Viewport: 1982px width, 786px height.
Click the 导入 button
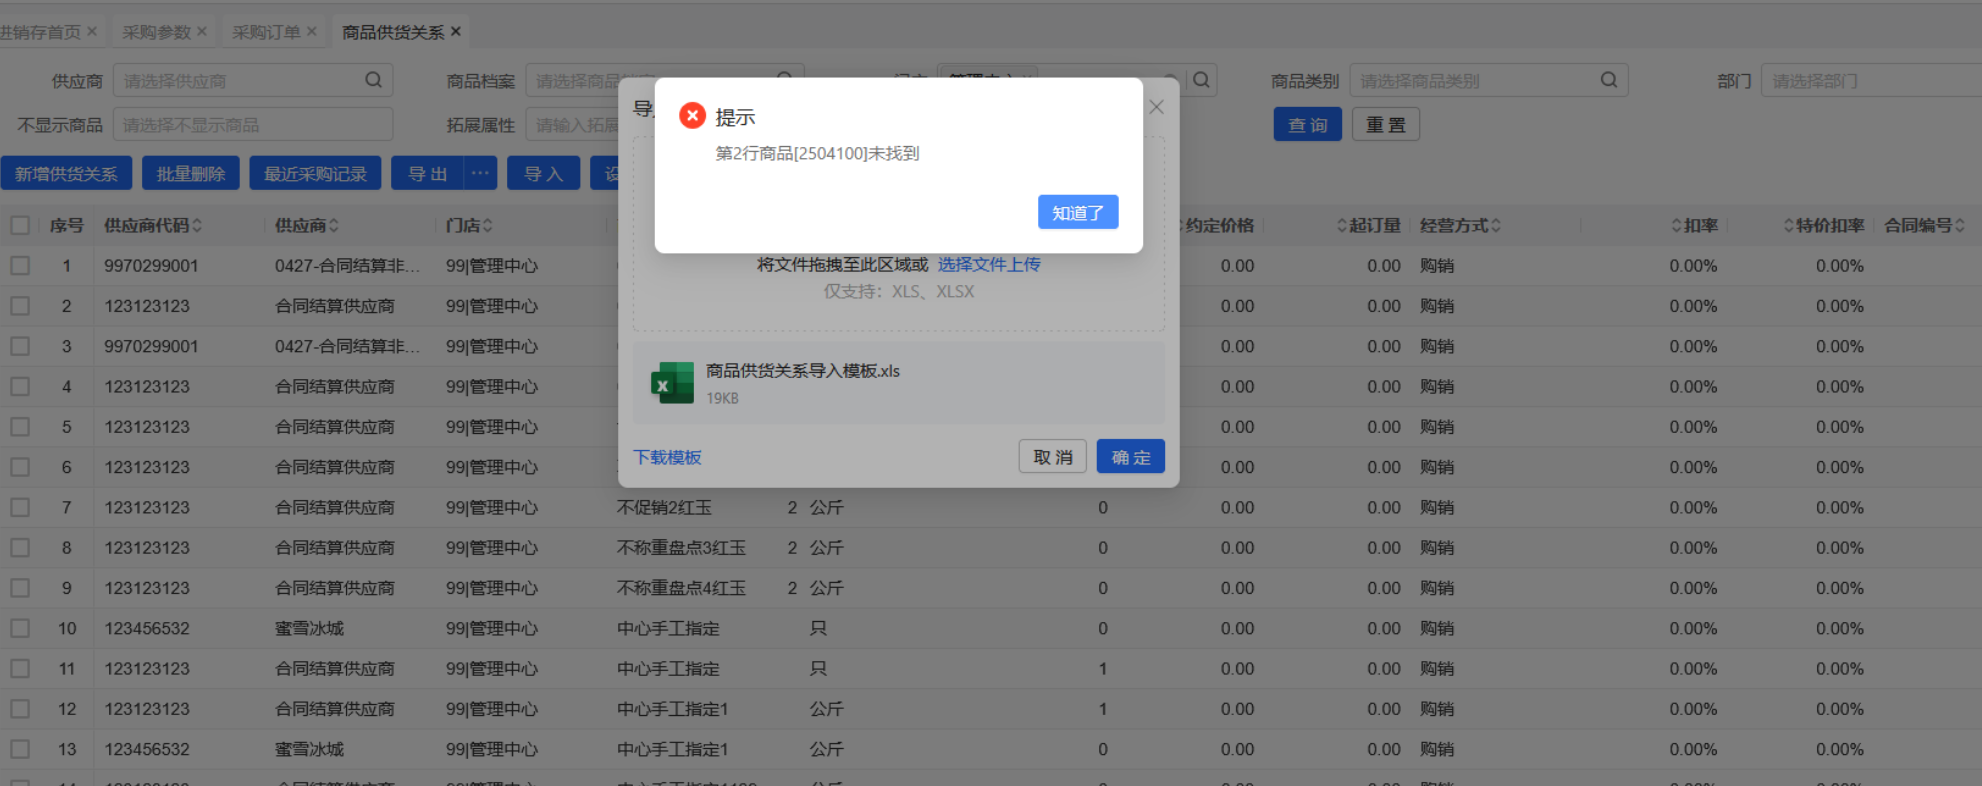543,174
